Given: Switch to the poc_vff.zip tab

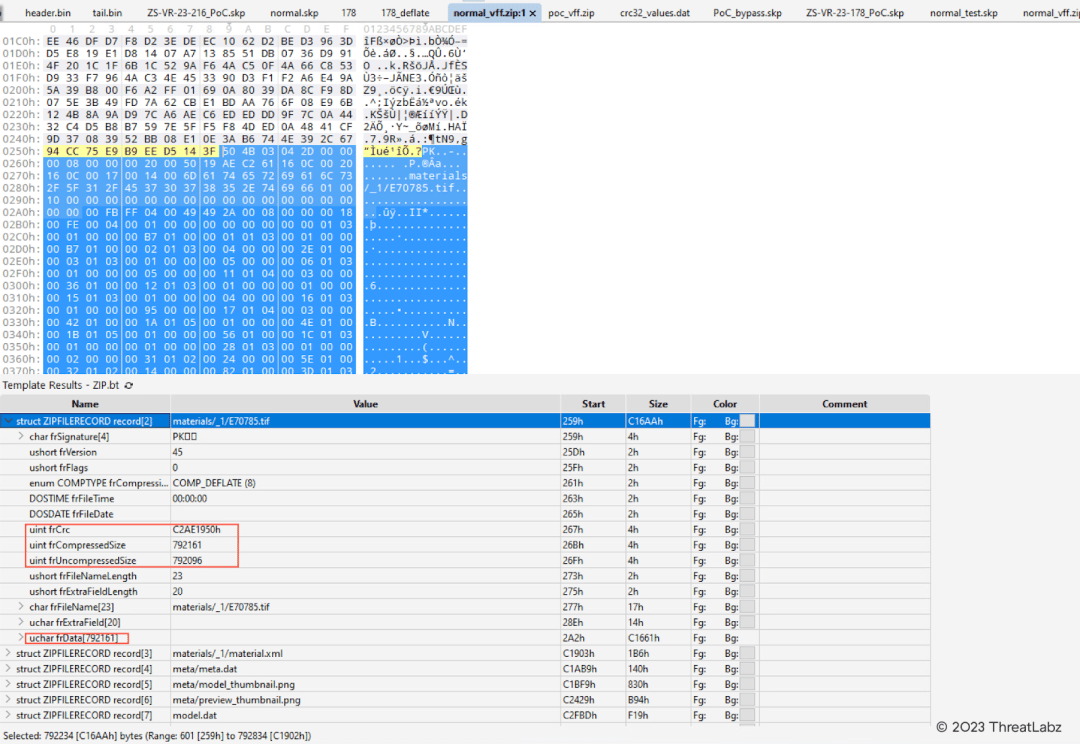Looking at the screenshot, I should coord(572,13).
